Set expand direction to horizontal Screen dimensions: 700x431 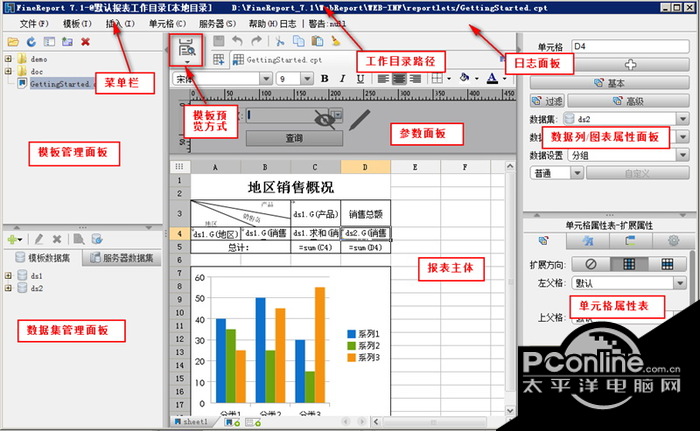pos(667,264)
